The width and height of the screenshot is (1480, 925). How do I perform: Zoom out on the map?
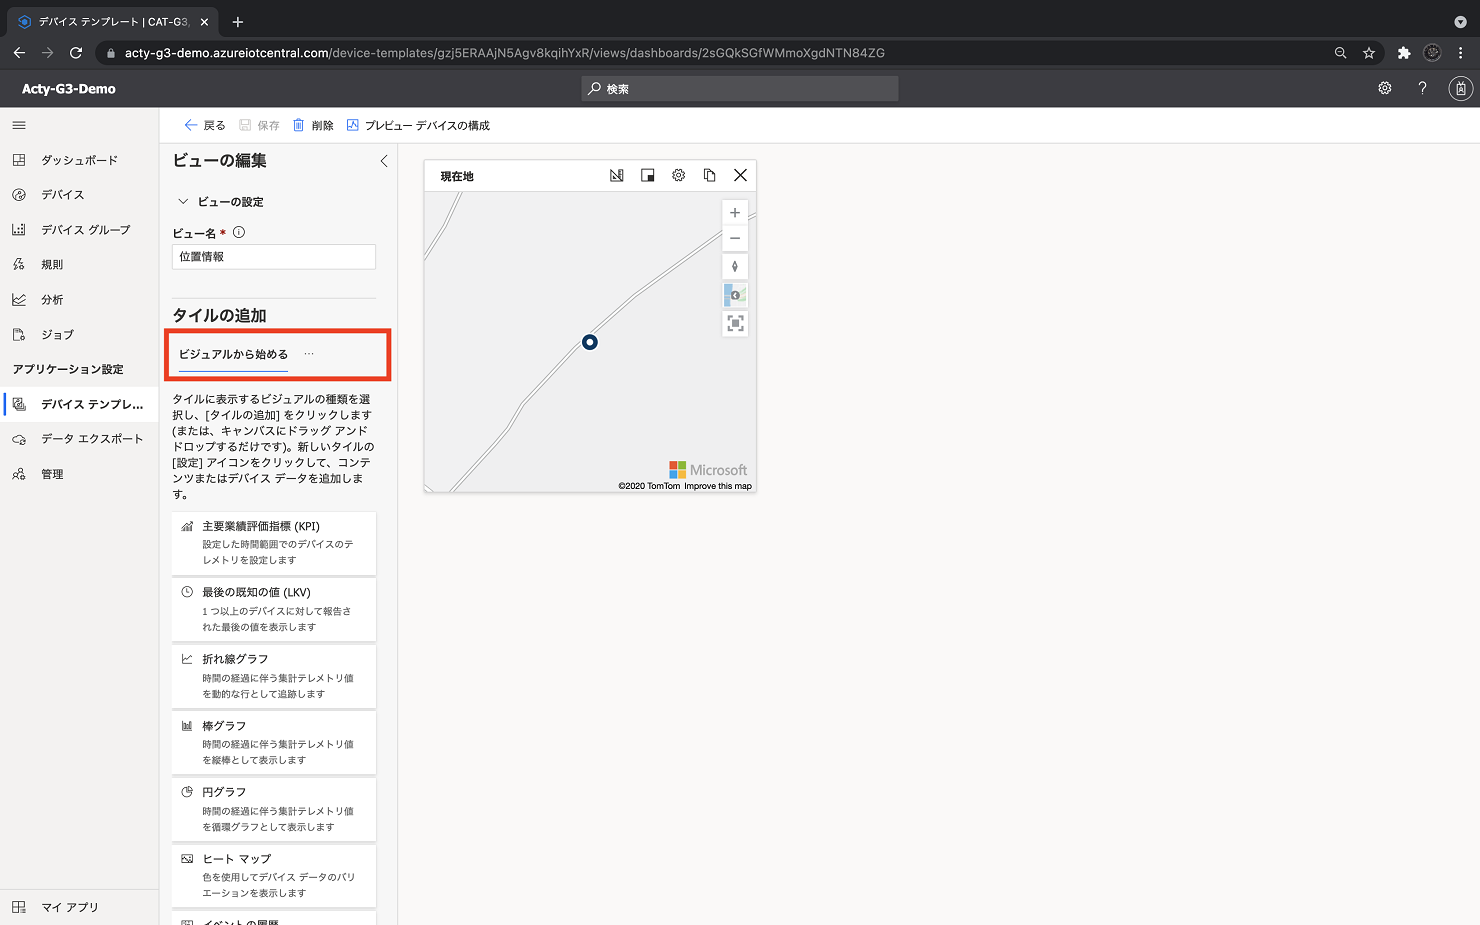coord(735,238)
